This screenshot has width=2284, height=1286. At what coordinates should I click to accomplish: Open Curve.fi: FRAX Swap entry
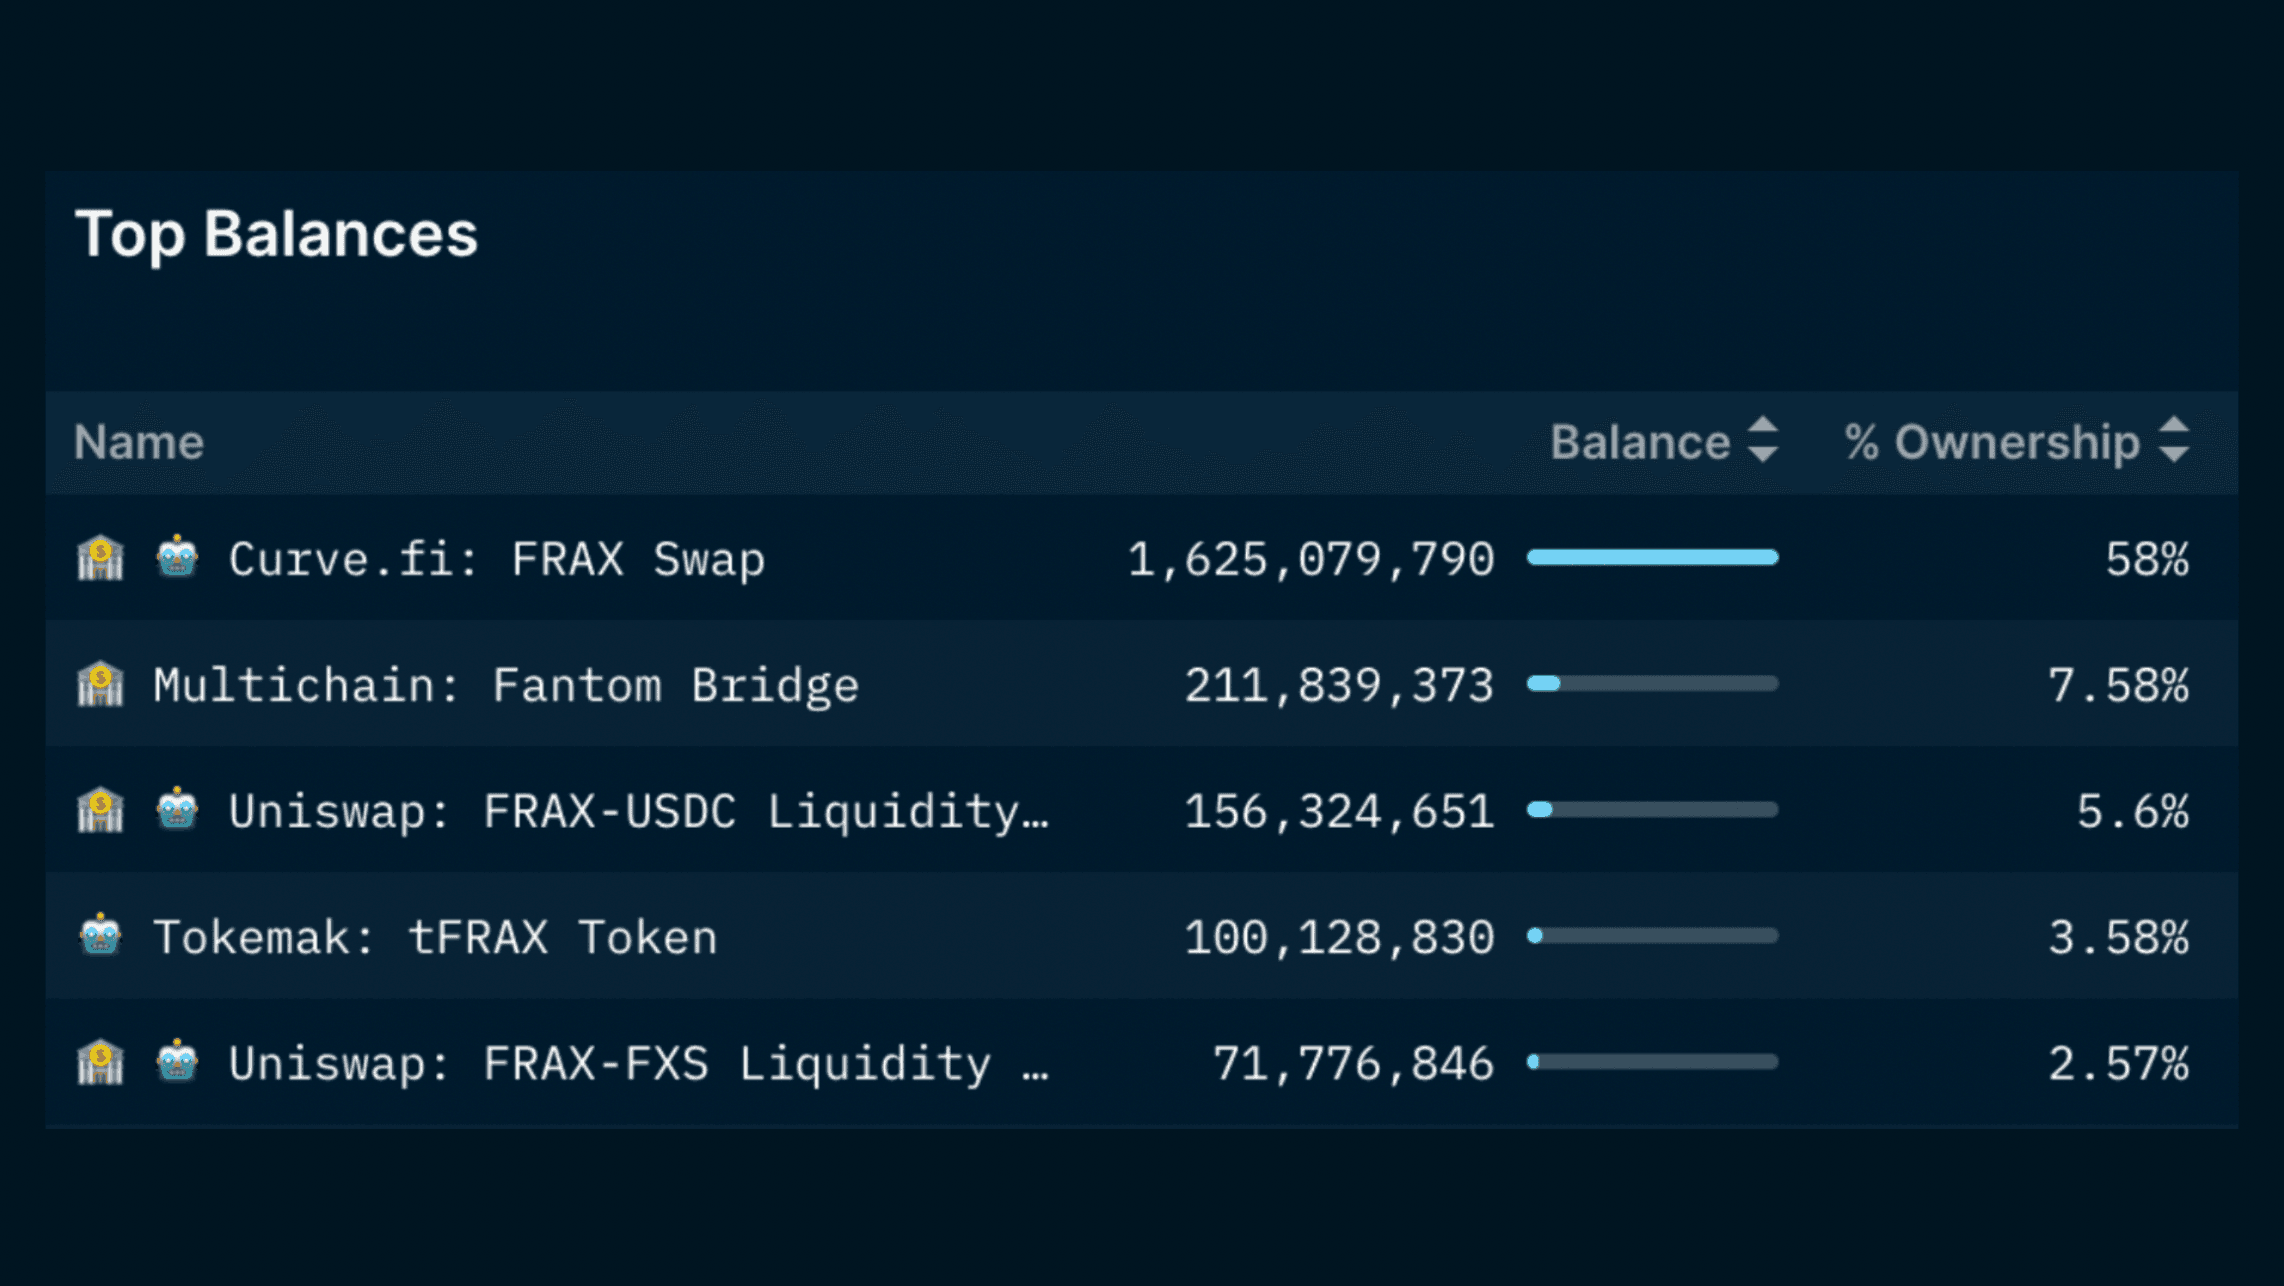497,559
